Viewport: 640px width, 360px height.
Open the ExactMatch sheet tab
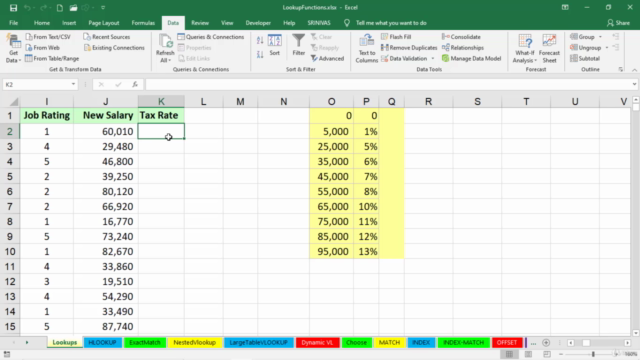[145, 342]
